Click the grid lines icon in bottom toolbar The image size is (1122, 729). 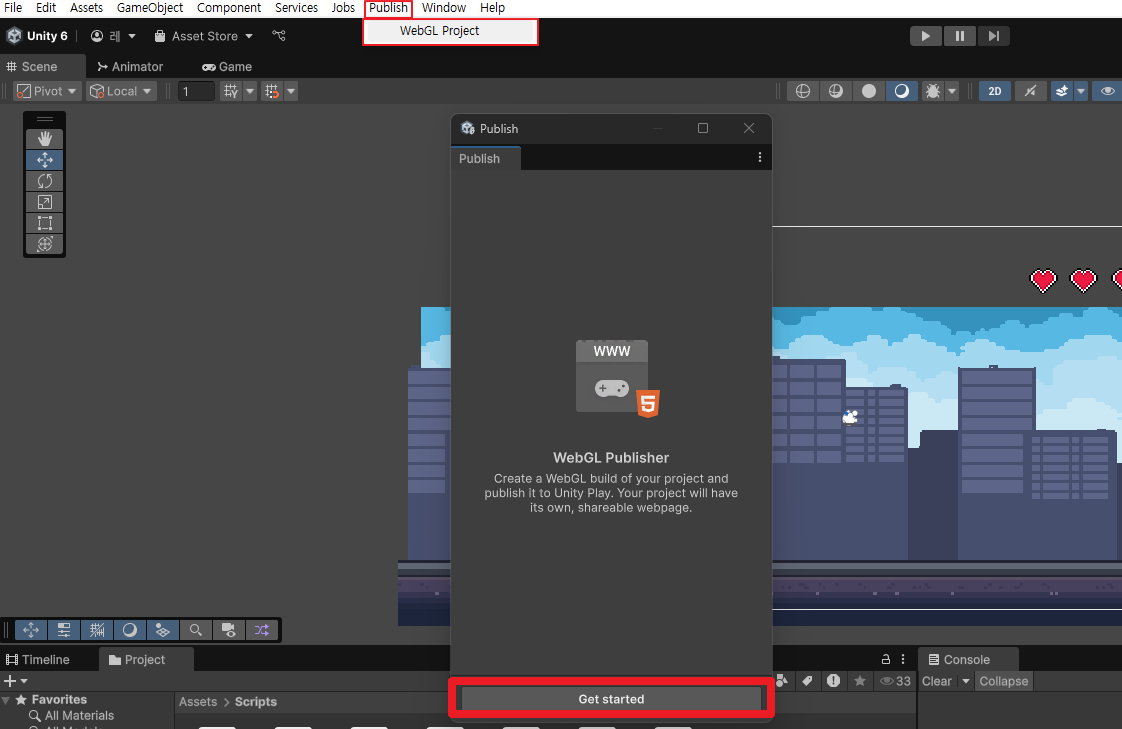(97, 630)
